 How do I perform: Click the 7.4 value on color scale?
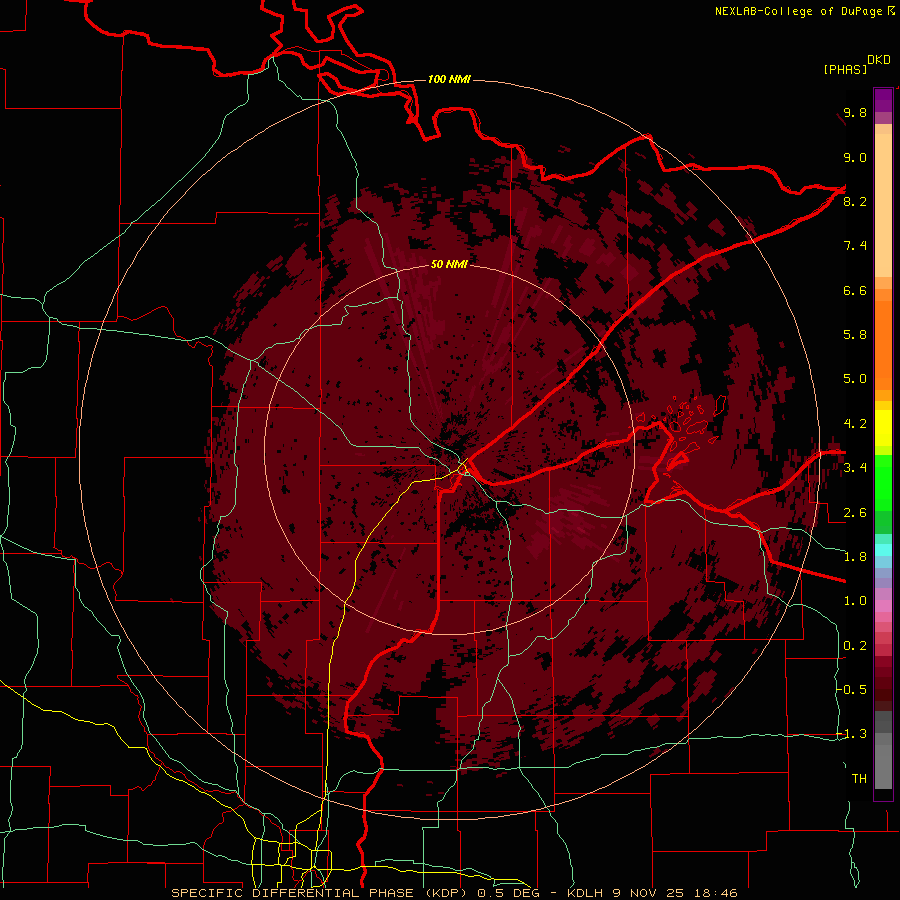pos(855,246)
